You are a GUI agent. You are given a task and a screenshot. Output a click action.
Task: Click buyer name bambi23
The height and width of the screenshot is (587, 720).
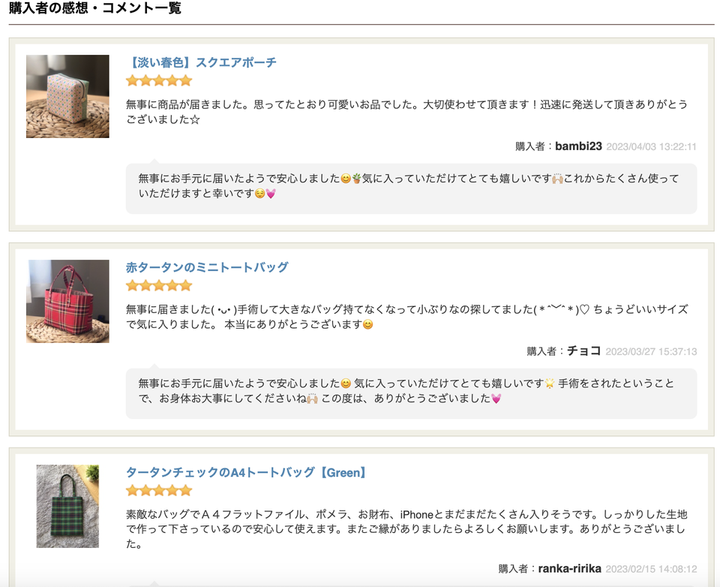(579, 147)
